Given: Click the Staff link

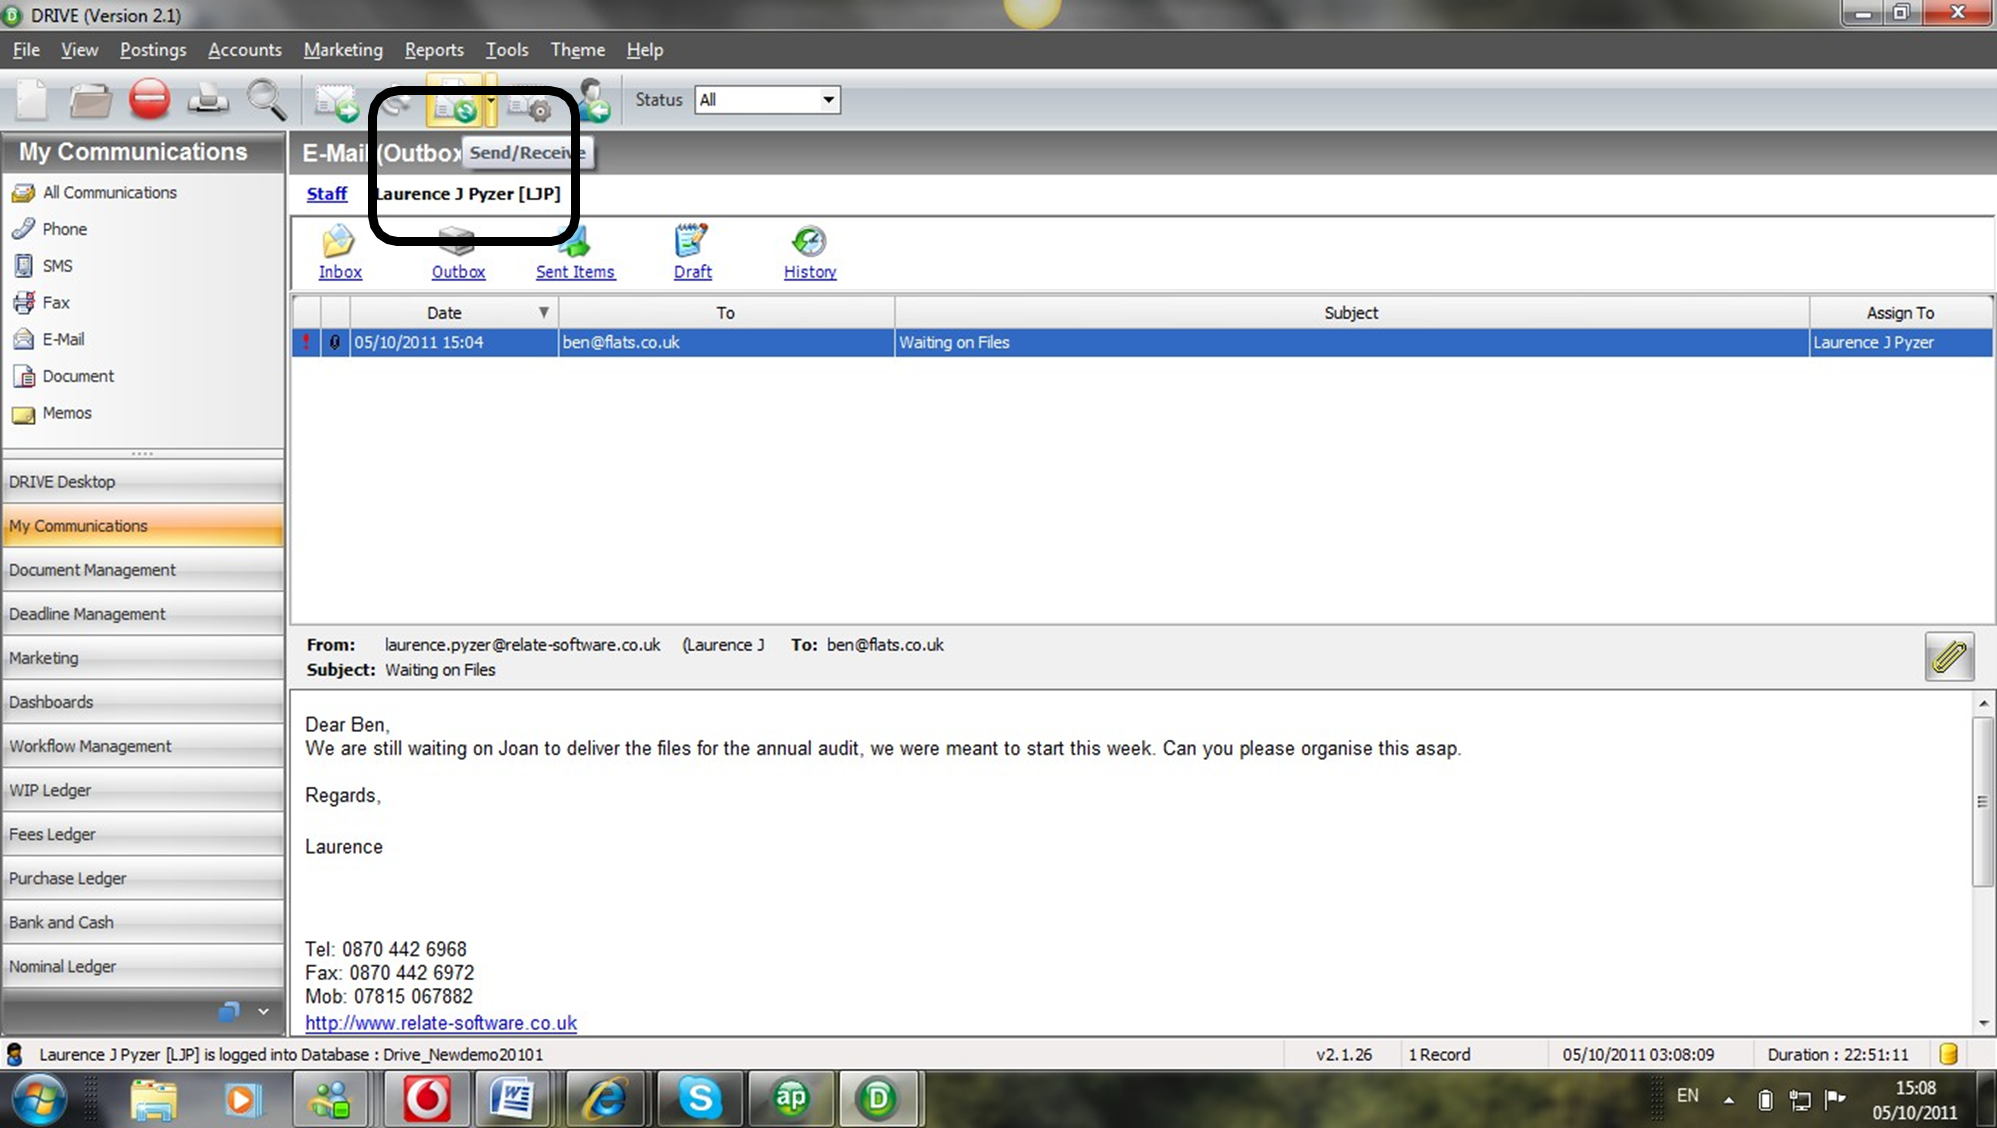Looking at the screenshot, I should (x=327, y=194).
